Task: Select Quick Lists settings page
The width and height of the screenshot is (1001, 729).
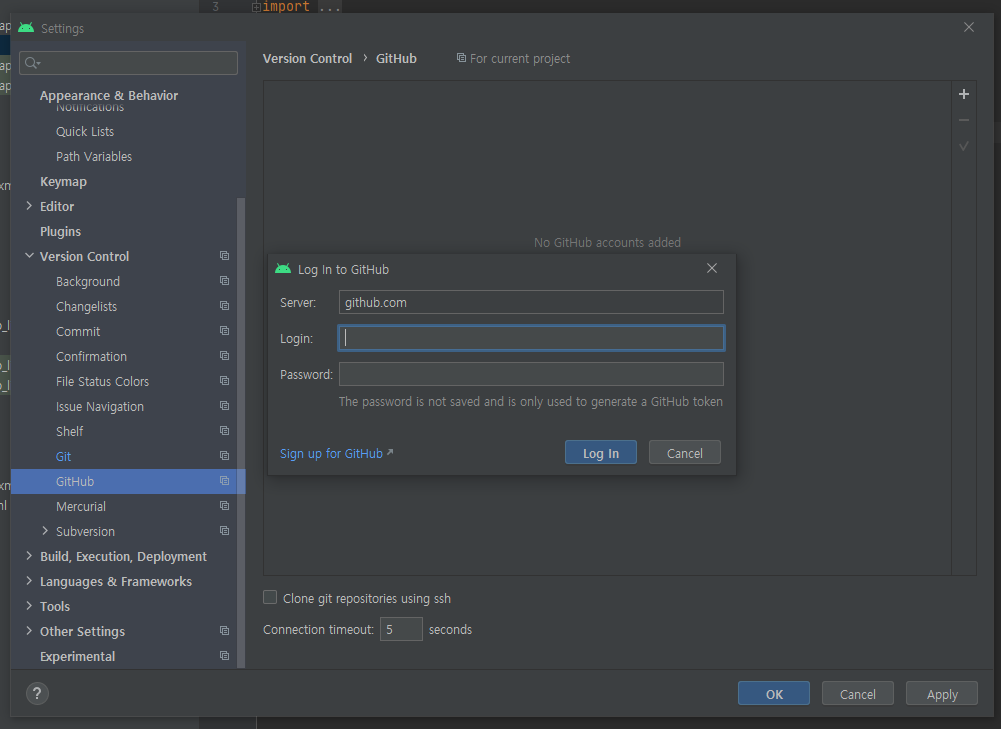Action: point(85,132)
